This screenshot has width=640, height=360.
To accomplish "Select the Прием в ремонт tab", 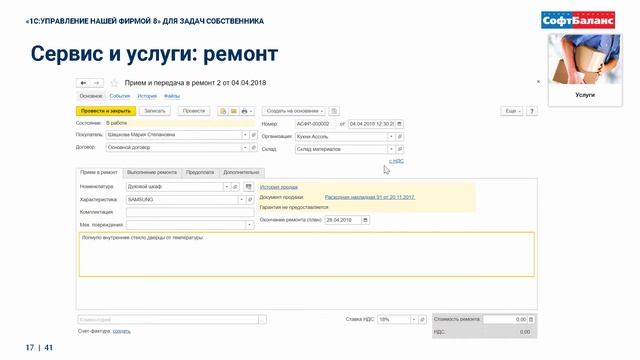I will (x=99, y=173).
